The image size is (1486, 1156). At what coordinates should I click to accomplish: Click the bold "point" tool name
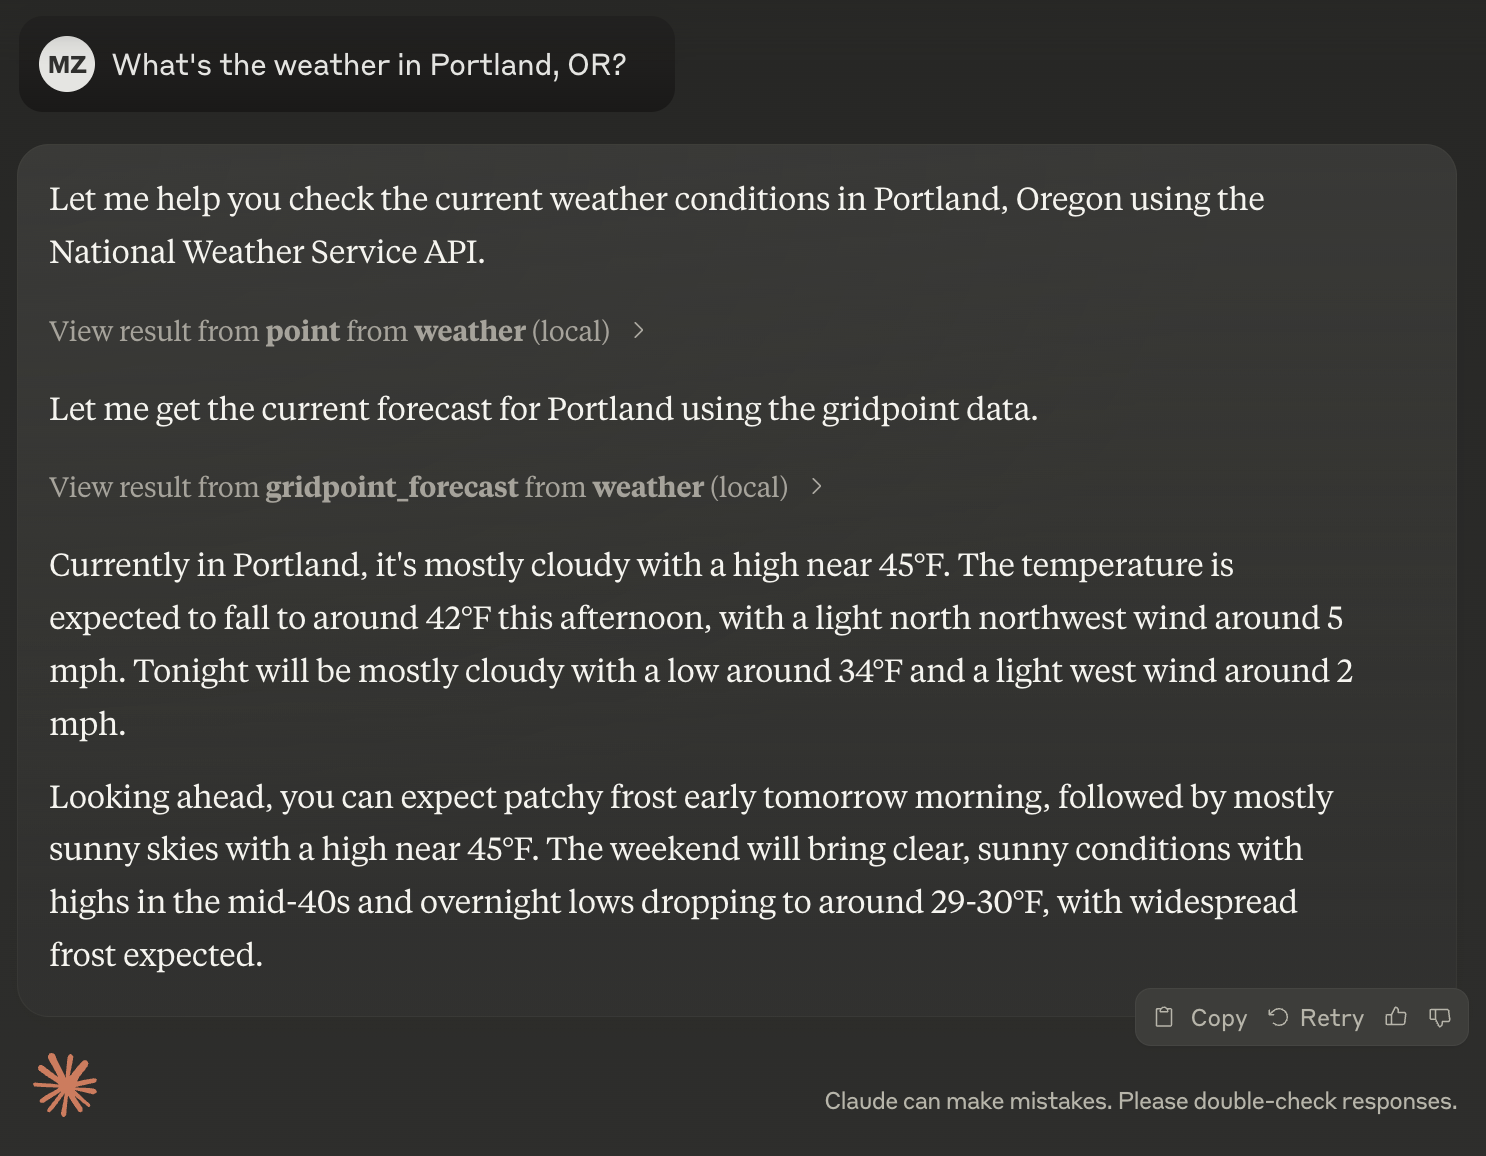pyautogui.click(x=302, y=331)
